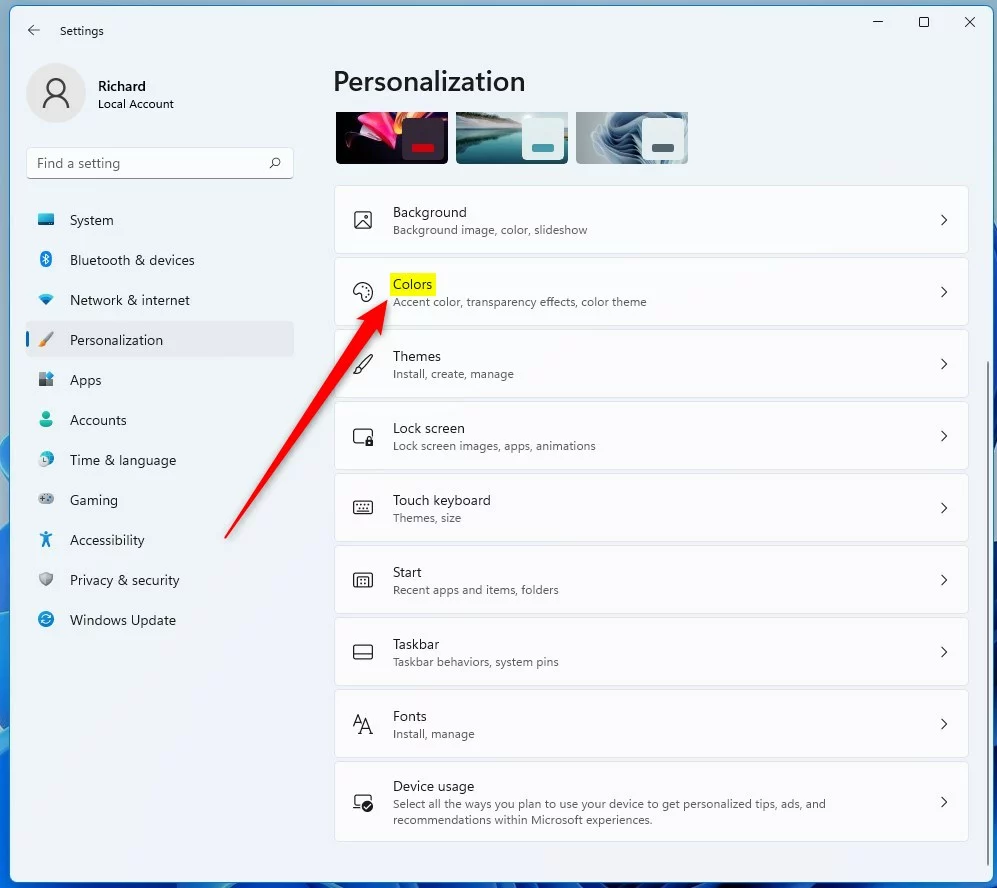Viewport: 997px width, 888px height.
Task: Select the lake landscape theme thumbnail
Action: click(x=512, y=138)
